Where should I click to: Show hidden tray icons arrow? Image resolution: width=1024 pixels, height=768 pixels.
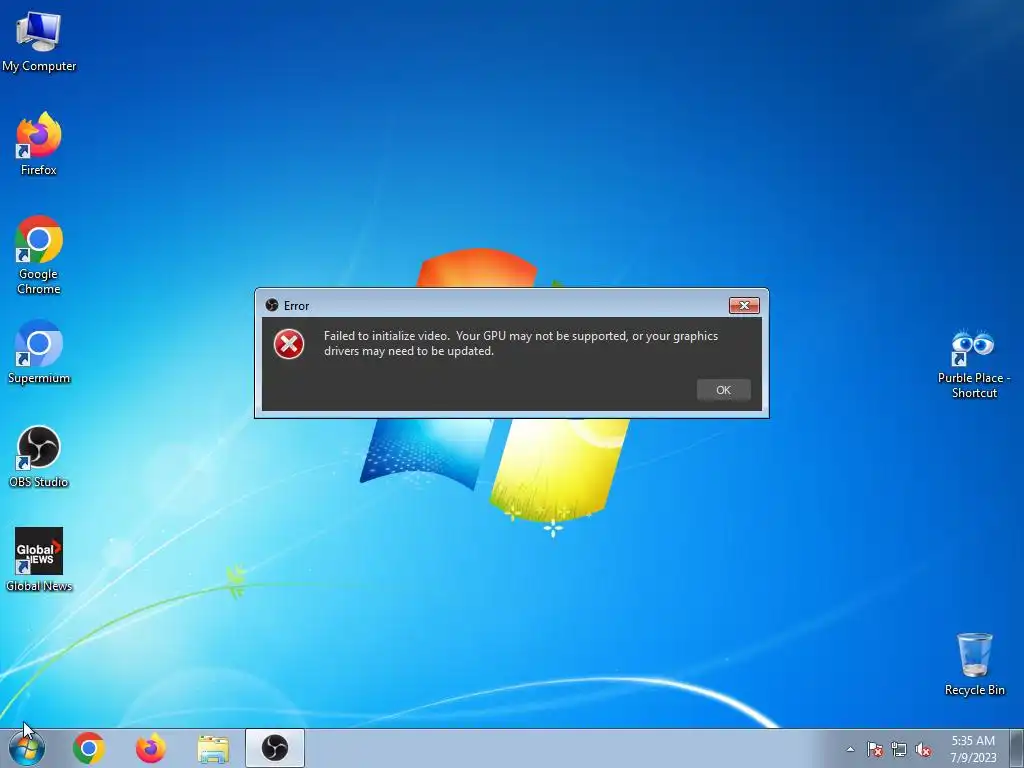(850, 749)
